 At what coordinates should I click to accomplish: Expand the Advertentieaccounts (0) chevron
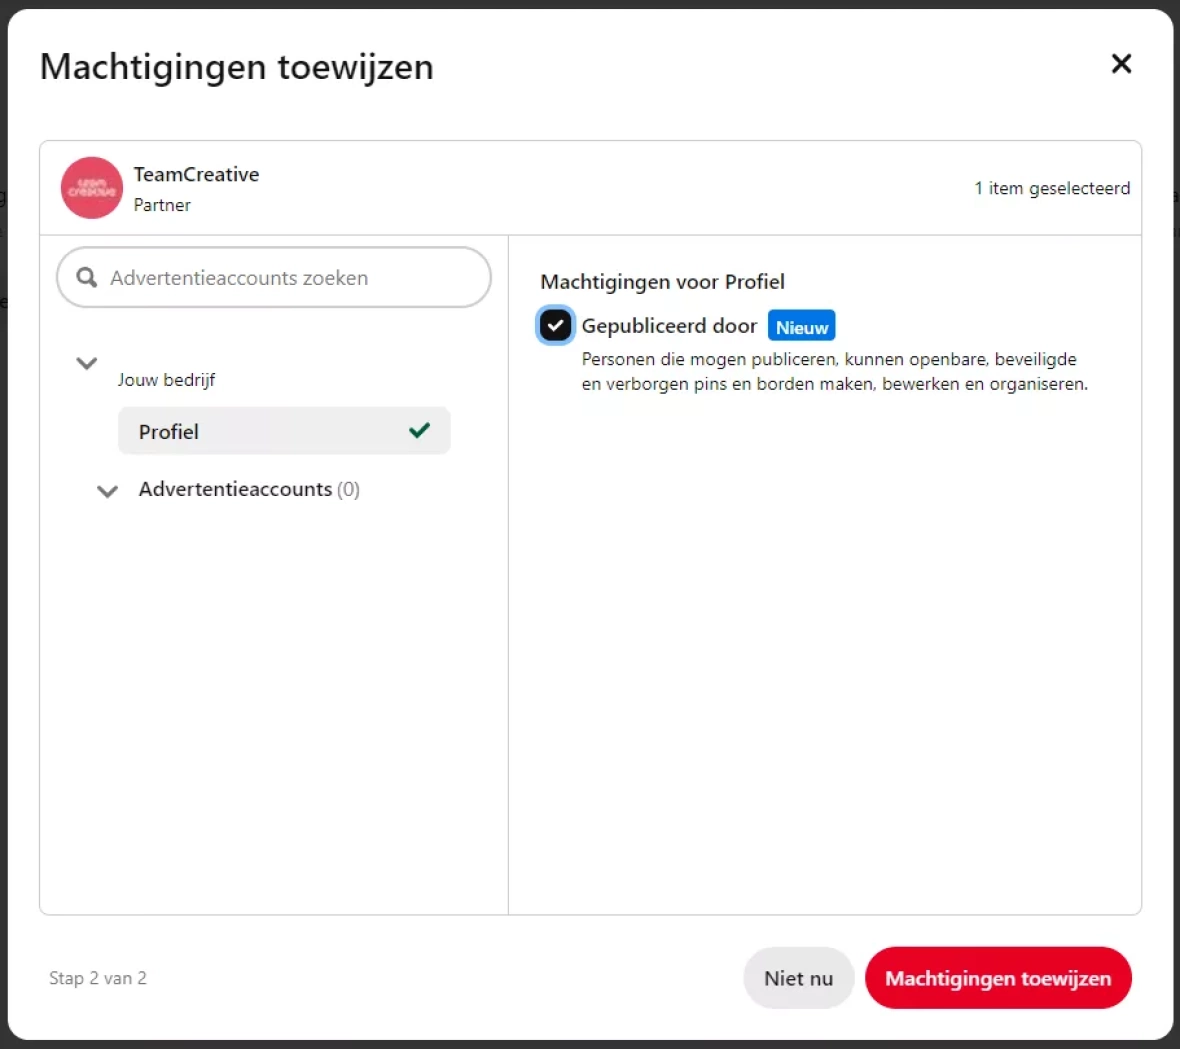point(108,491)
